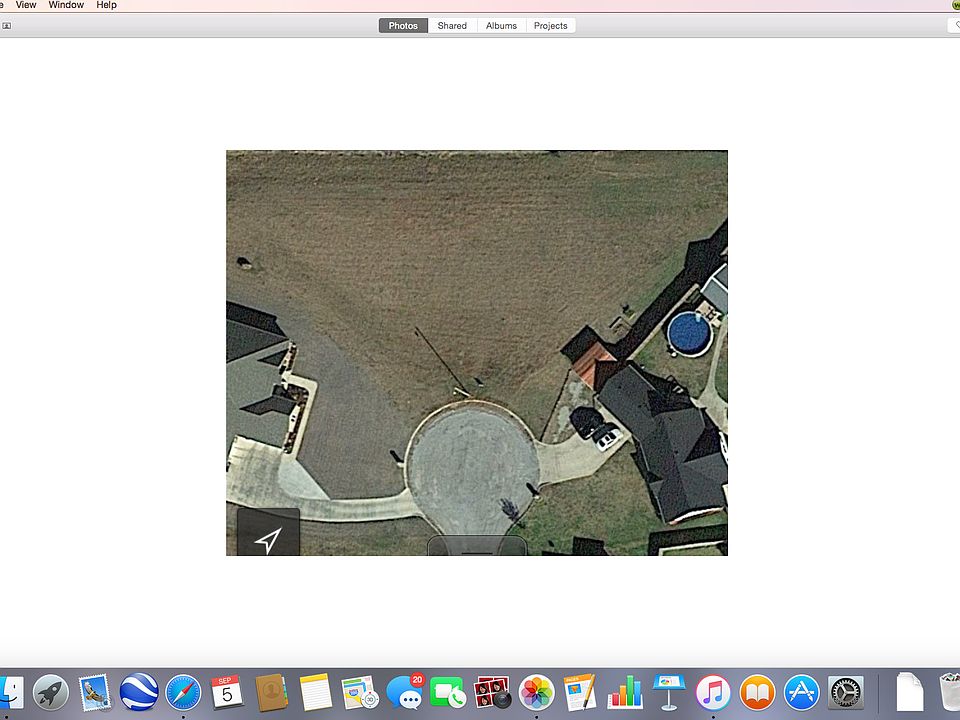The width and height of the screenshot is (960, 720).
Task: Open iBooks in the Dock
Action: 757,692
